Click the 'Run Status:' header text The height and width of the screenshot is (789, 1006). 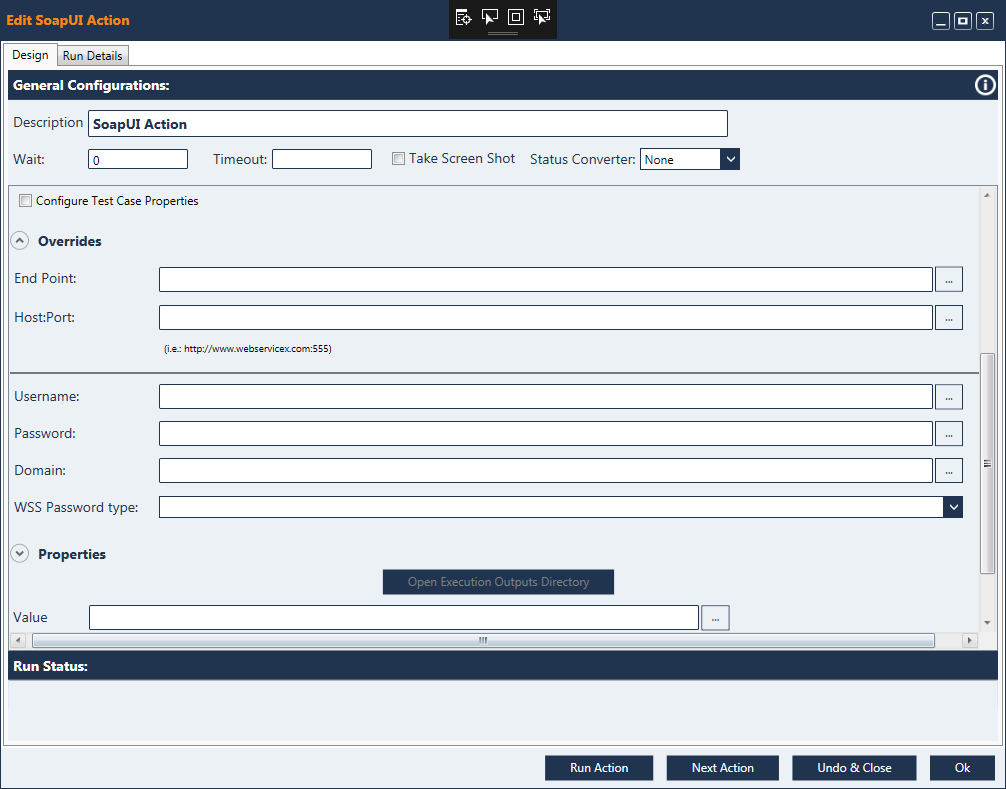(x=50, y=666)
